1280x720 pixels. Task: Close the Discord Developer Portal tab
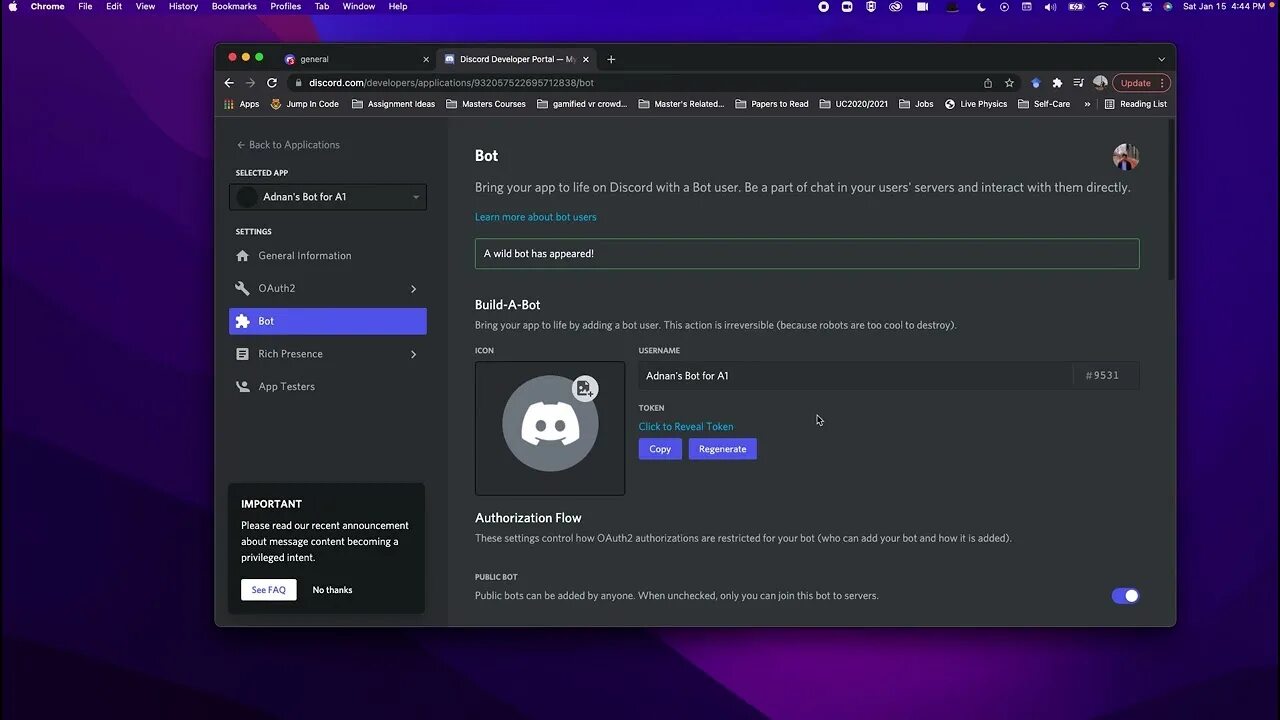[x=587, y=59]
